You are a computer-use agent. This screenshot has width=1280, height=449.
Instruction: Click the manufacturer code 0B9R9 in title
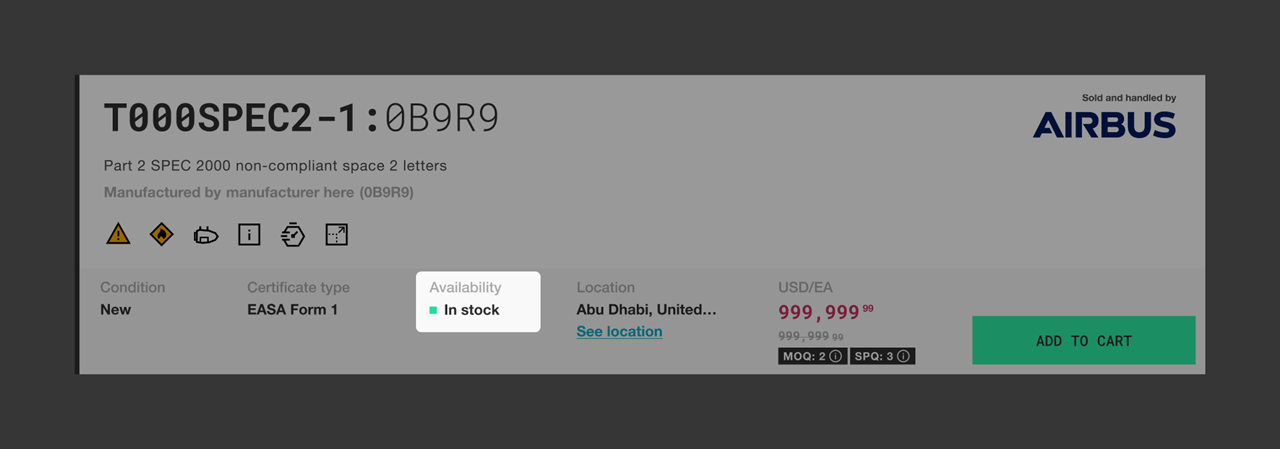[442, 118]
